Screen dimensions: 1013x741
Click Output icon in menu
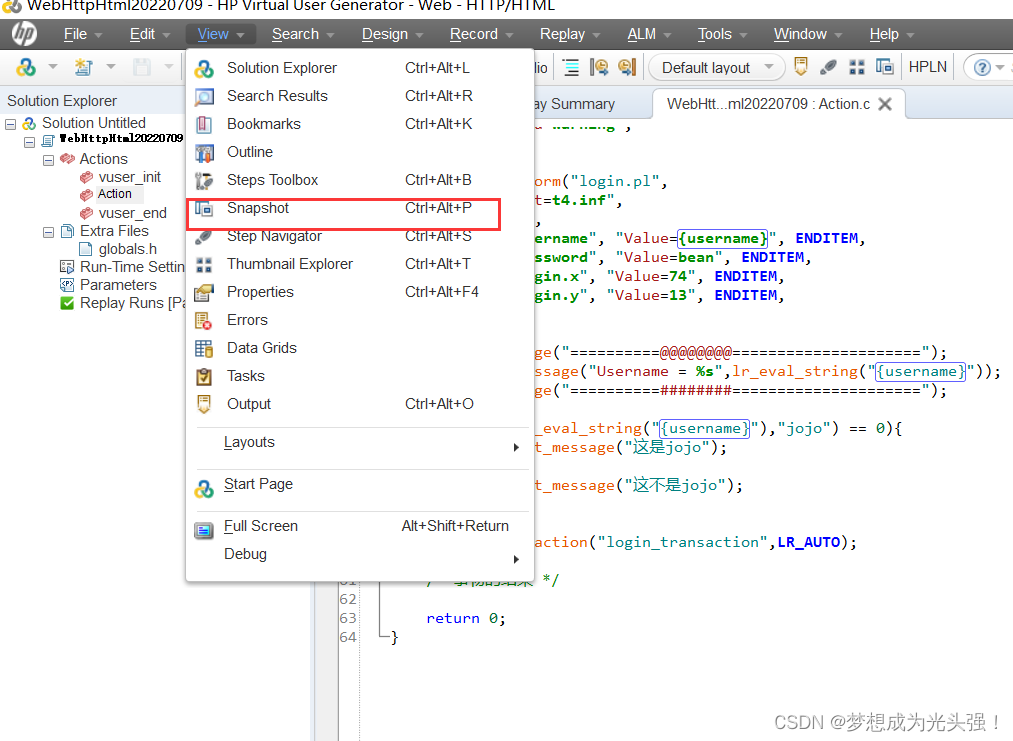(x=204, y=404)
